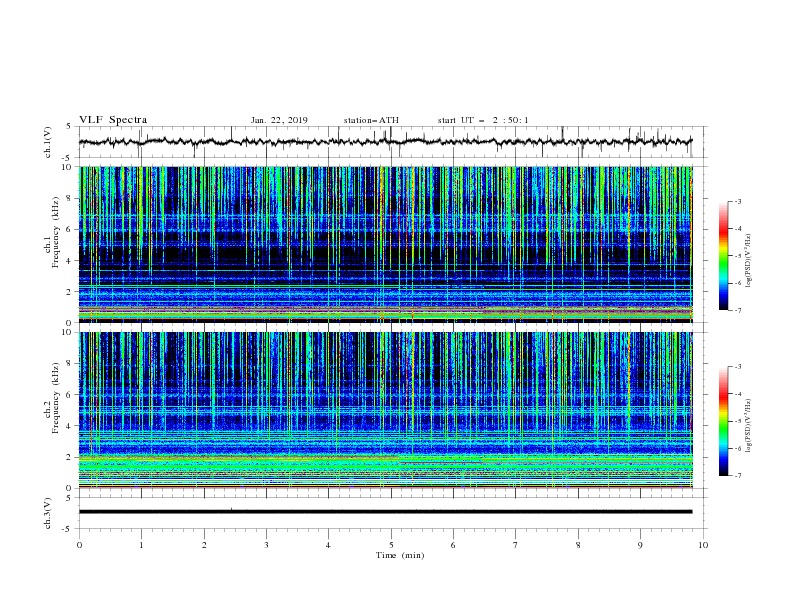Image resolution: width=792 pixels, height=612 pixels.
Task: Click time axis tick label "10"
Action: (703, 545)
